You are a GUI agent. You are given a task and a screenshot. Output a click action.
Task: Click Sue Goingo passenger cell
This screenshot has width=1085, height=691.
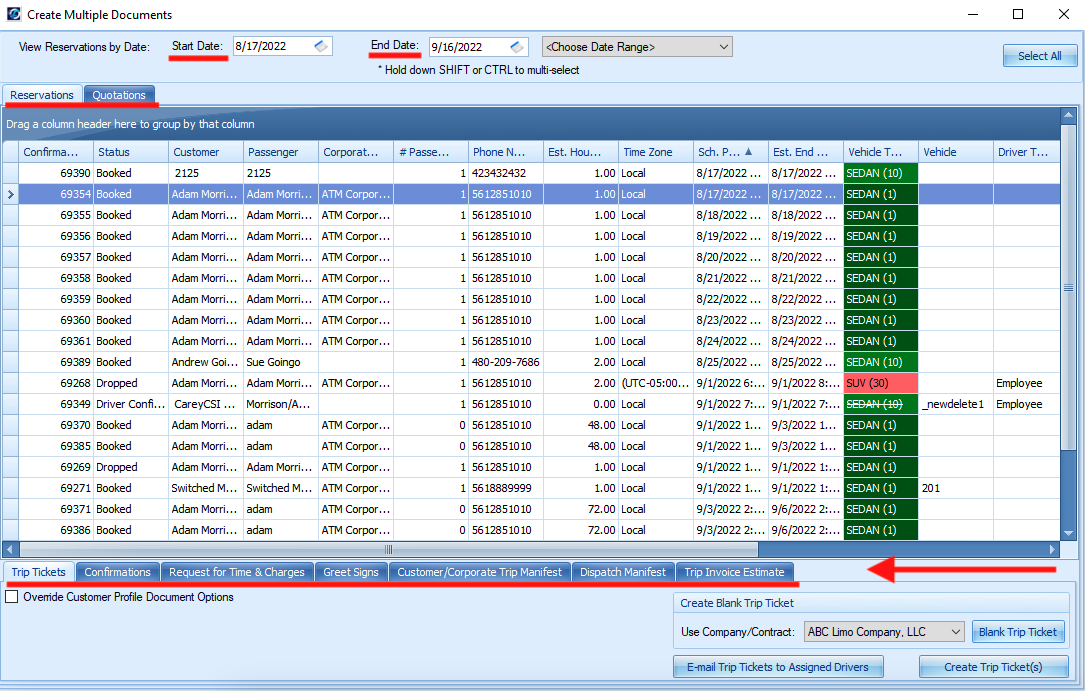click(x=280, y=362)
